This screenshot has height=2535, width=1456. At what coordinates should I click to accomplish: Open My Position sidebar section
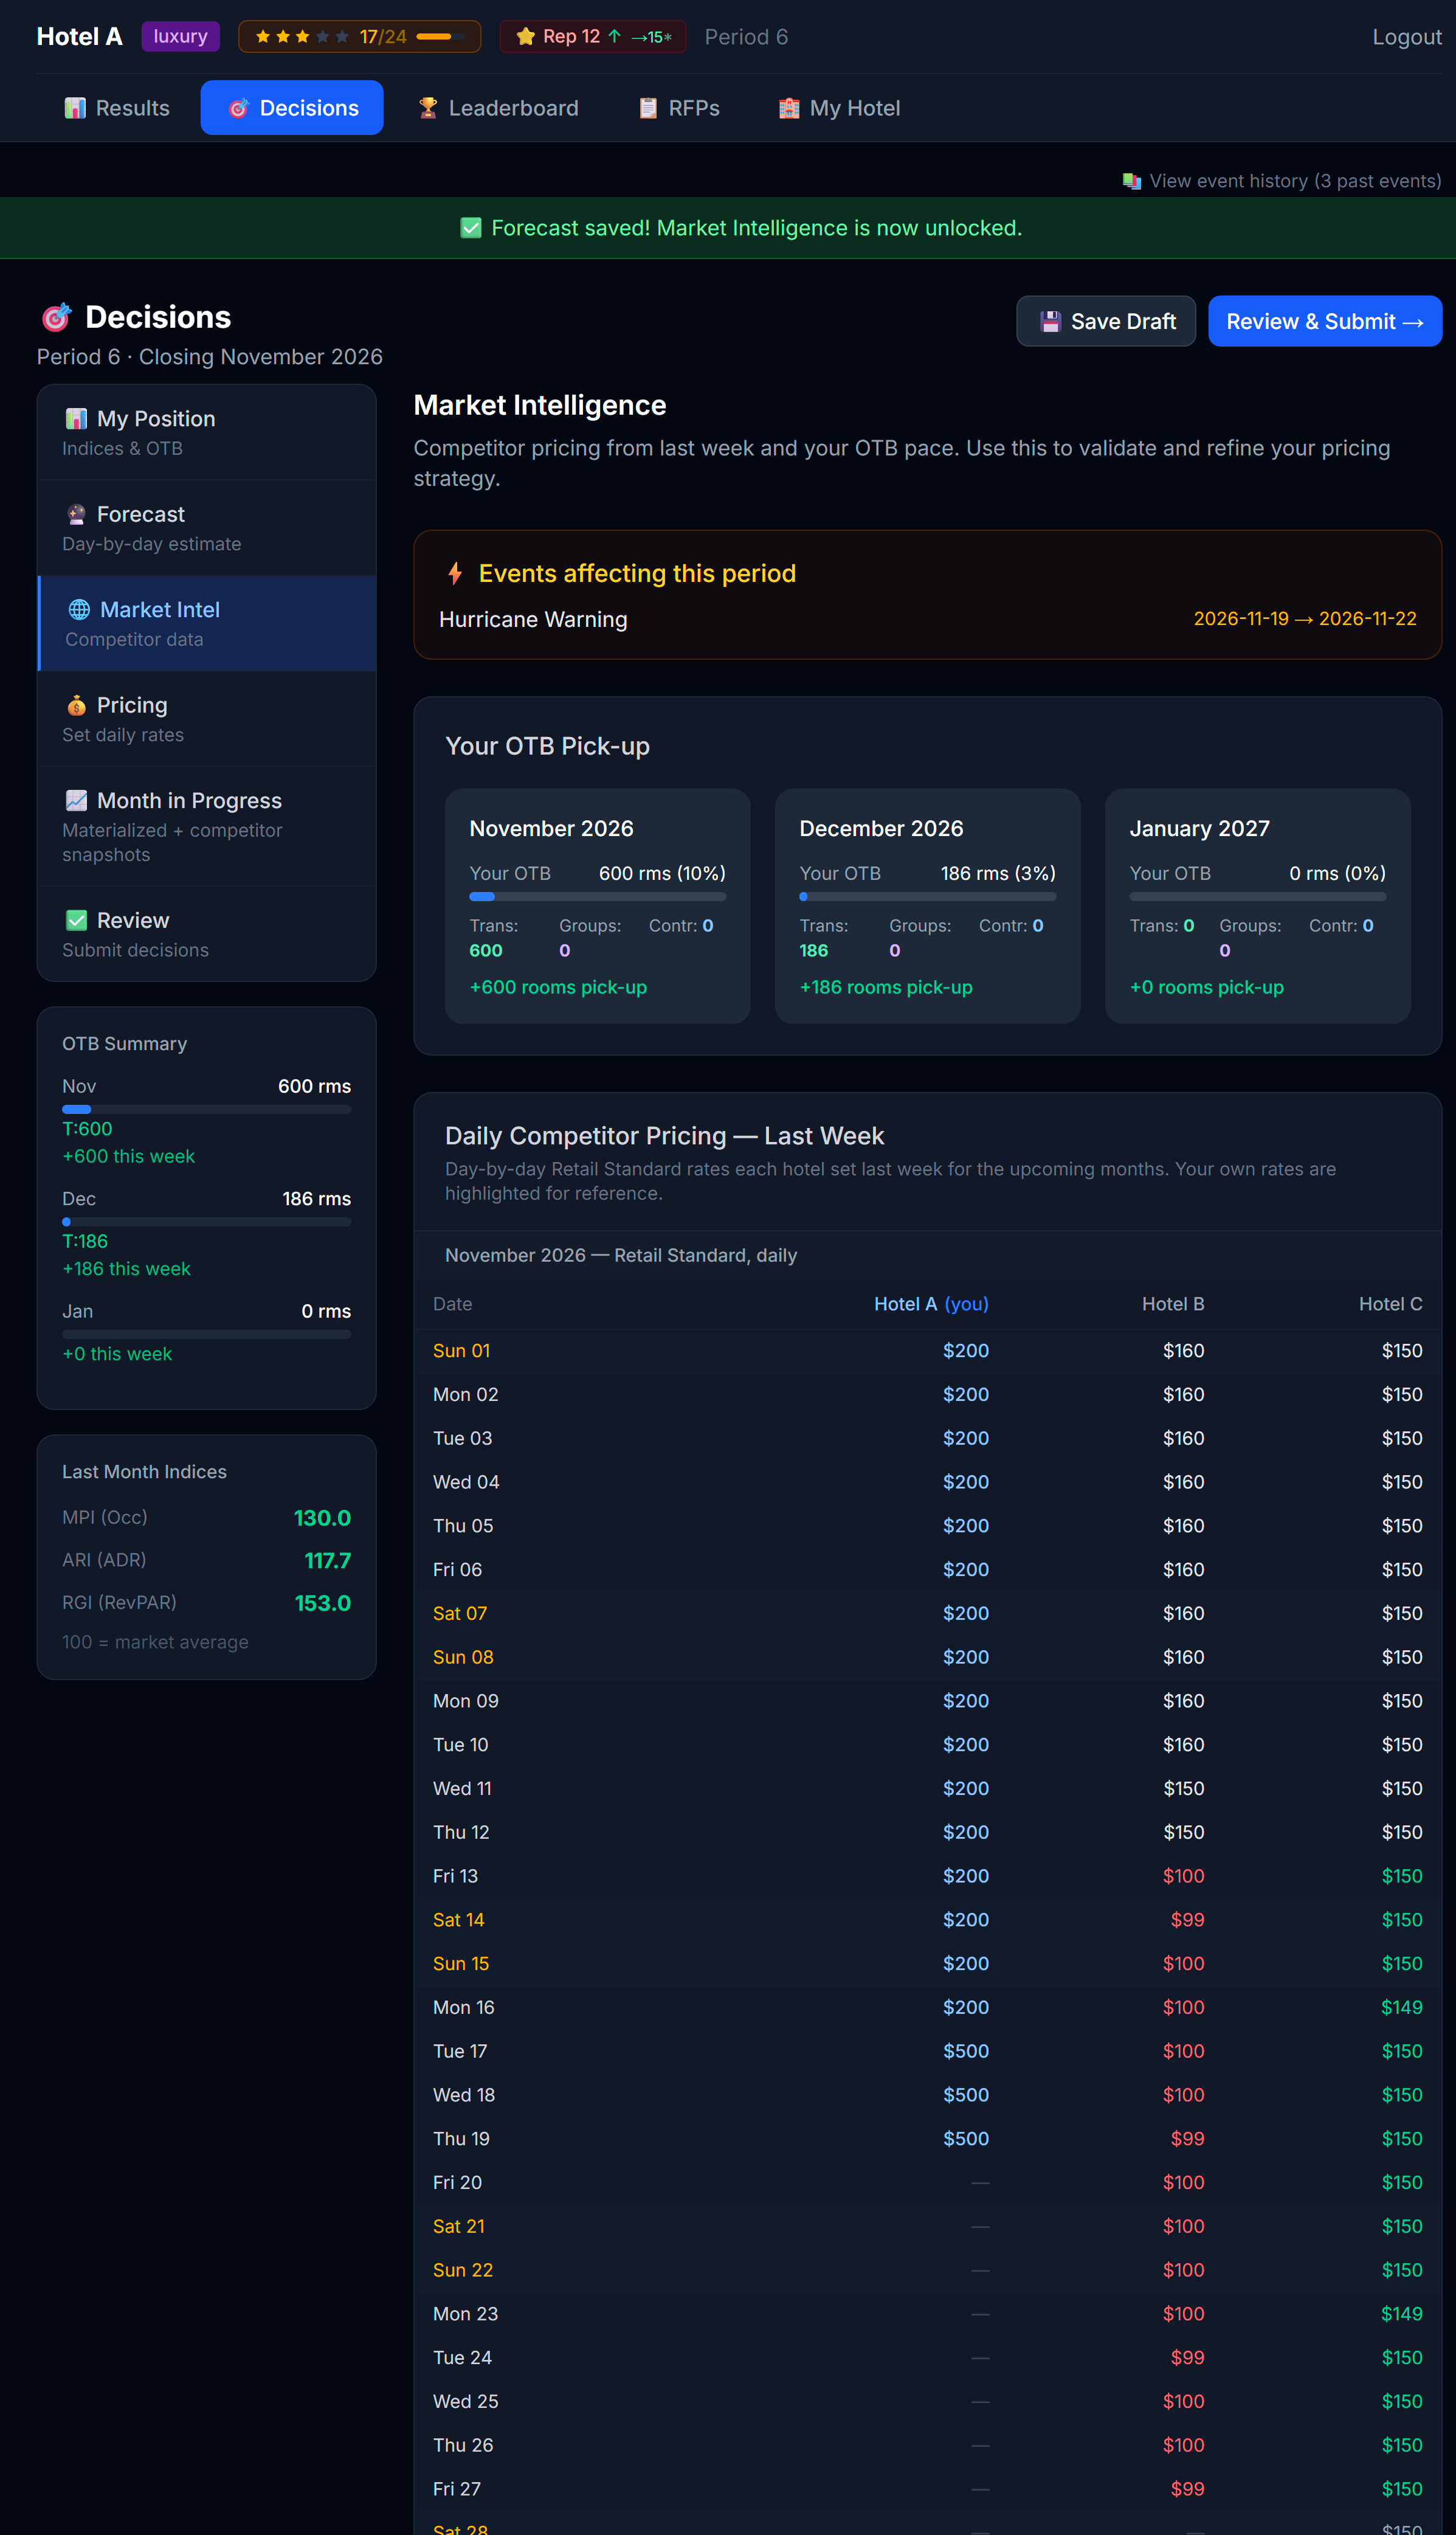[207, 432]
